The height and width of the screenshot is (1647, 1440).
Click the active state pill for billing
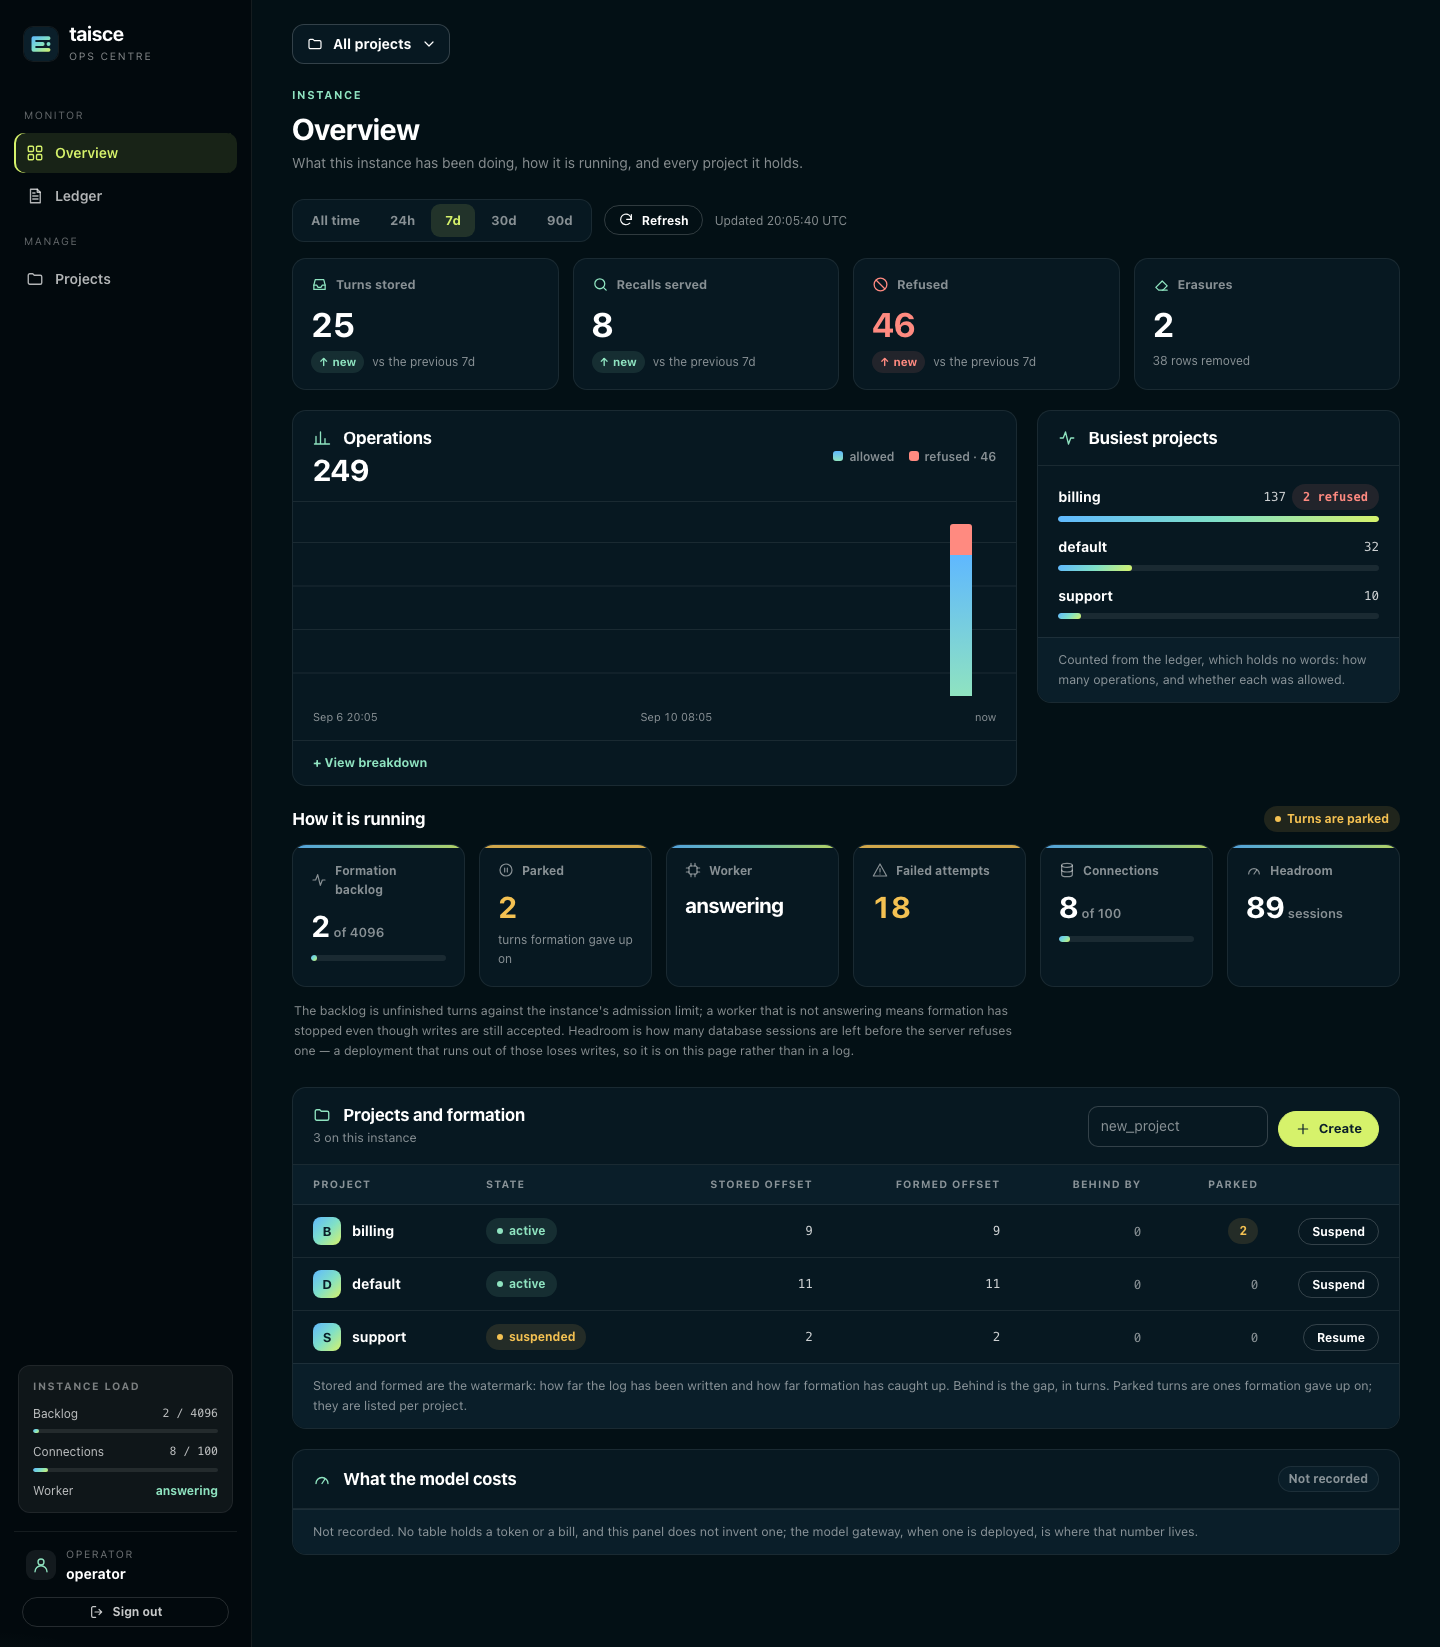pos(521,1231)
